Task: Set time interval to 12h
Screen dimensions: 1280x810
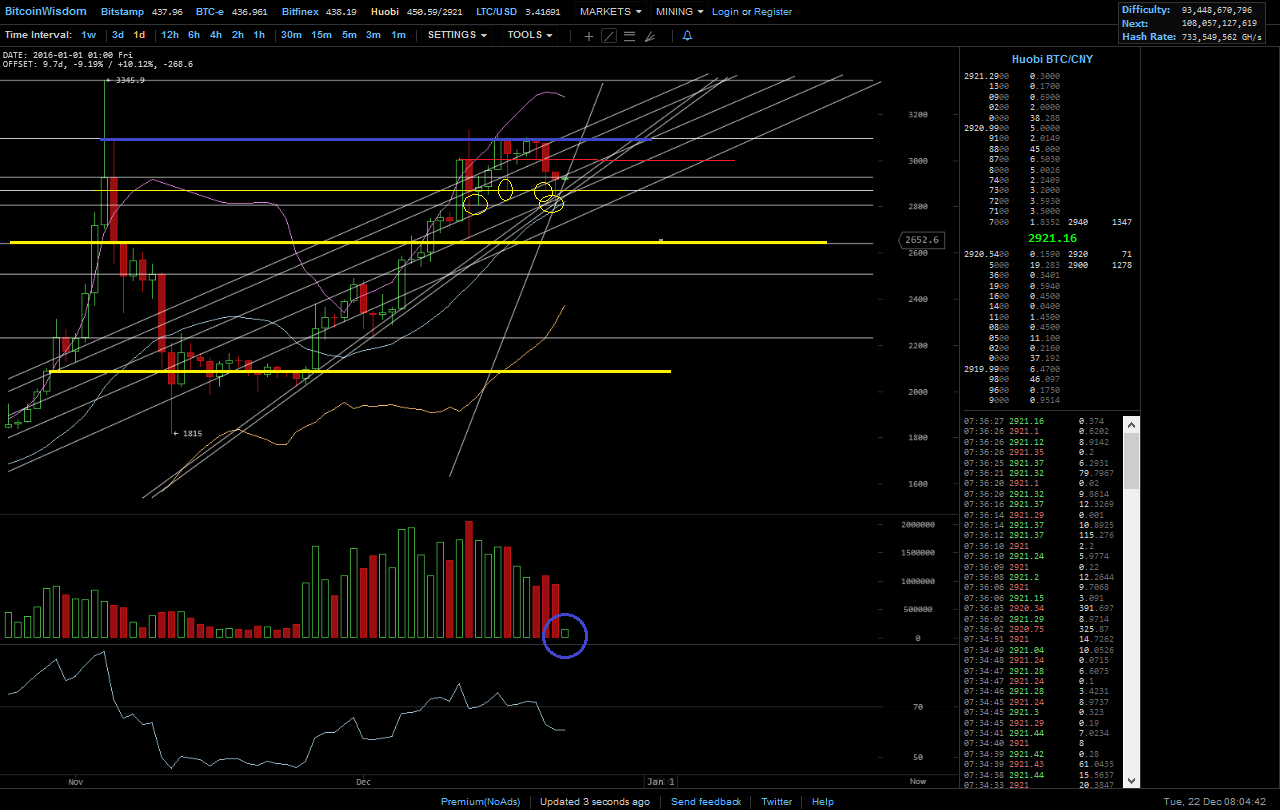Action: [x=170, y=35]
